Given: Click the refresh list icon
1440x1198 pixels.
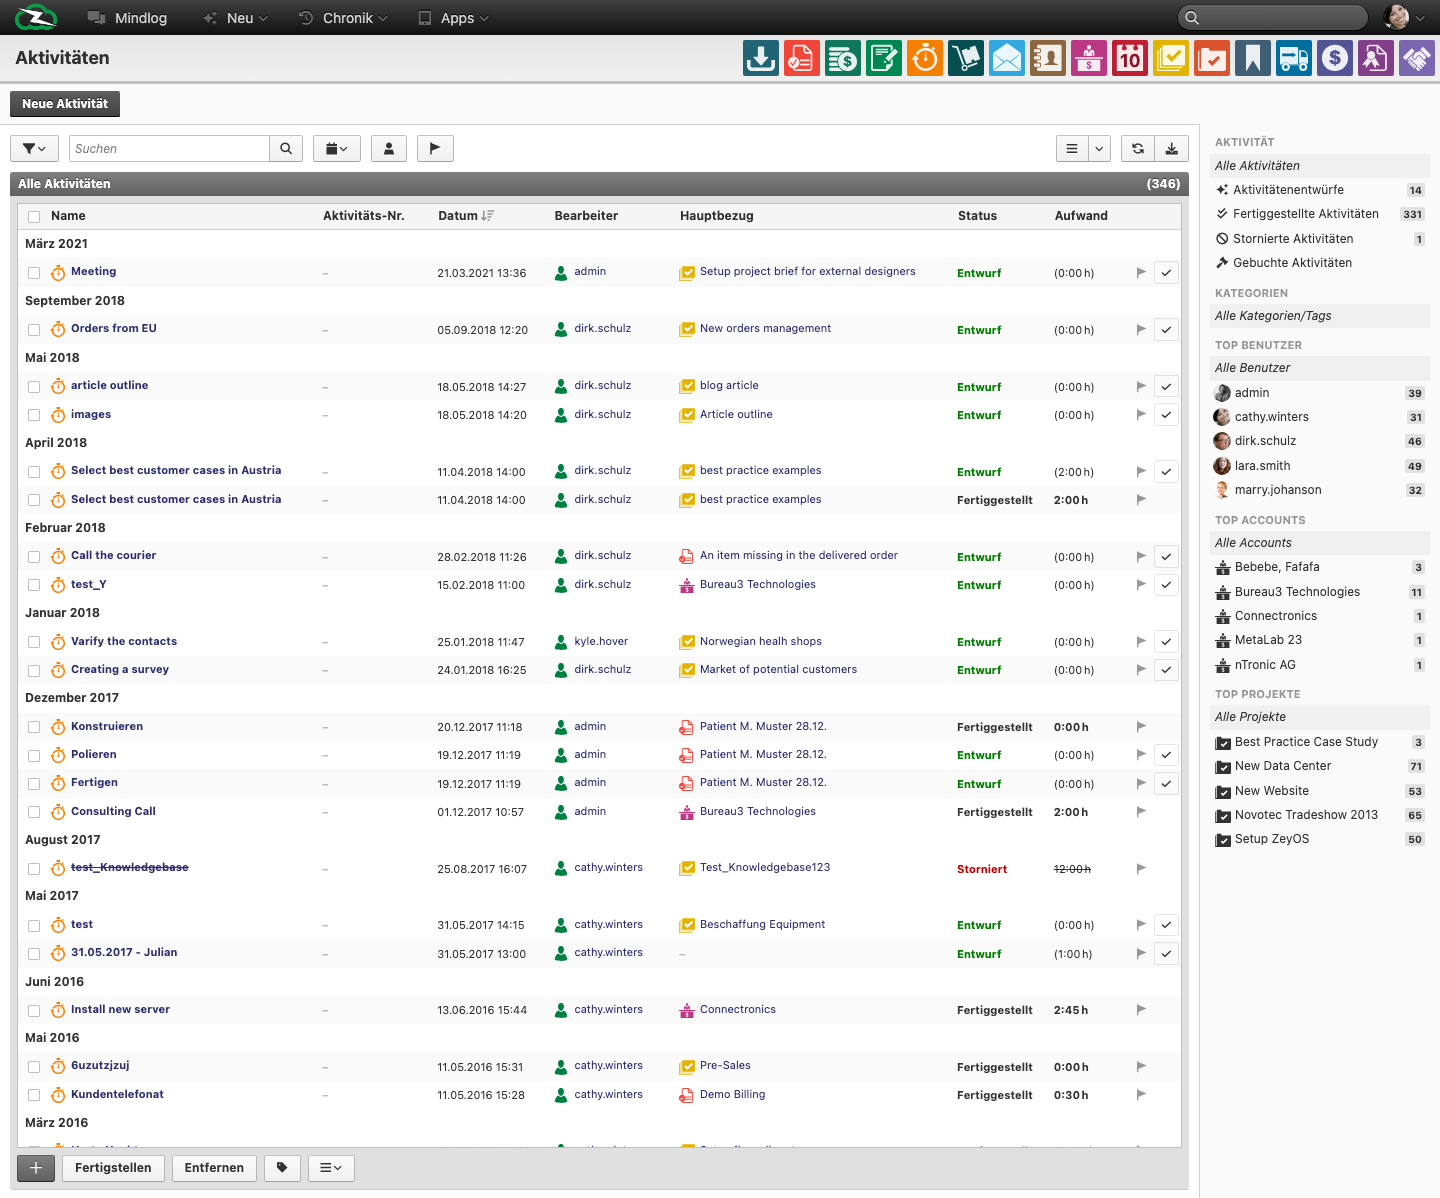Looking at the screenshot, I should coord(1138,148).
